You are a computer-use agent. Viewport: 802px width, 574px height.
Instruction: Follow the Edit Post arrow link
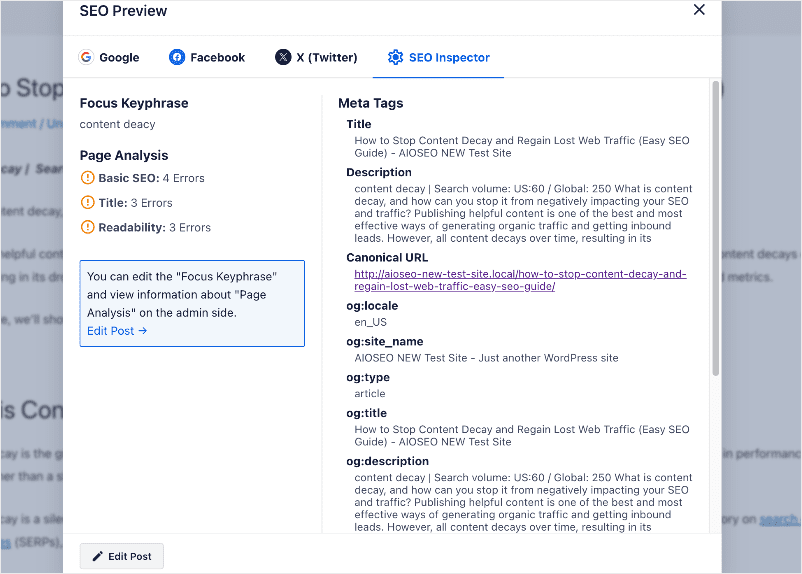pos(117,331)
